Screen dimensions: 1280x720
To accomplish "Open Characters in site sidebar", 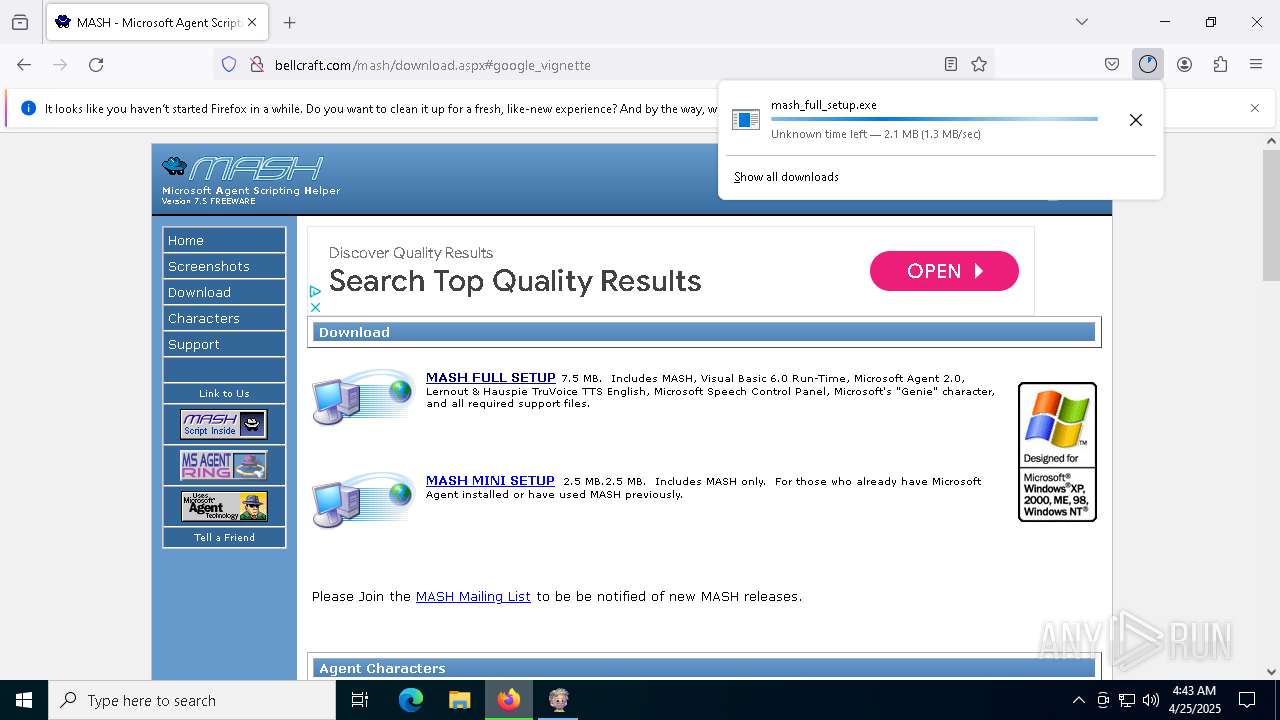I will 224,318.
